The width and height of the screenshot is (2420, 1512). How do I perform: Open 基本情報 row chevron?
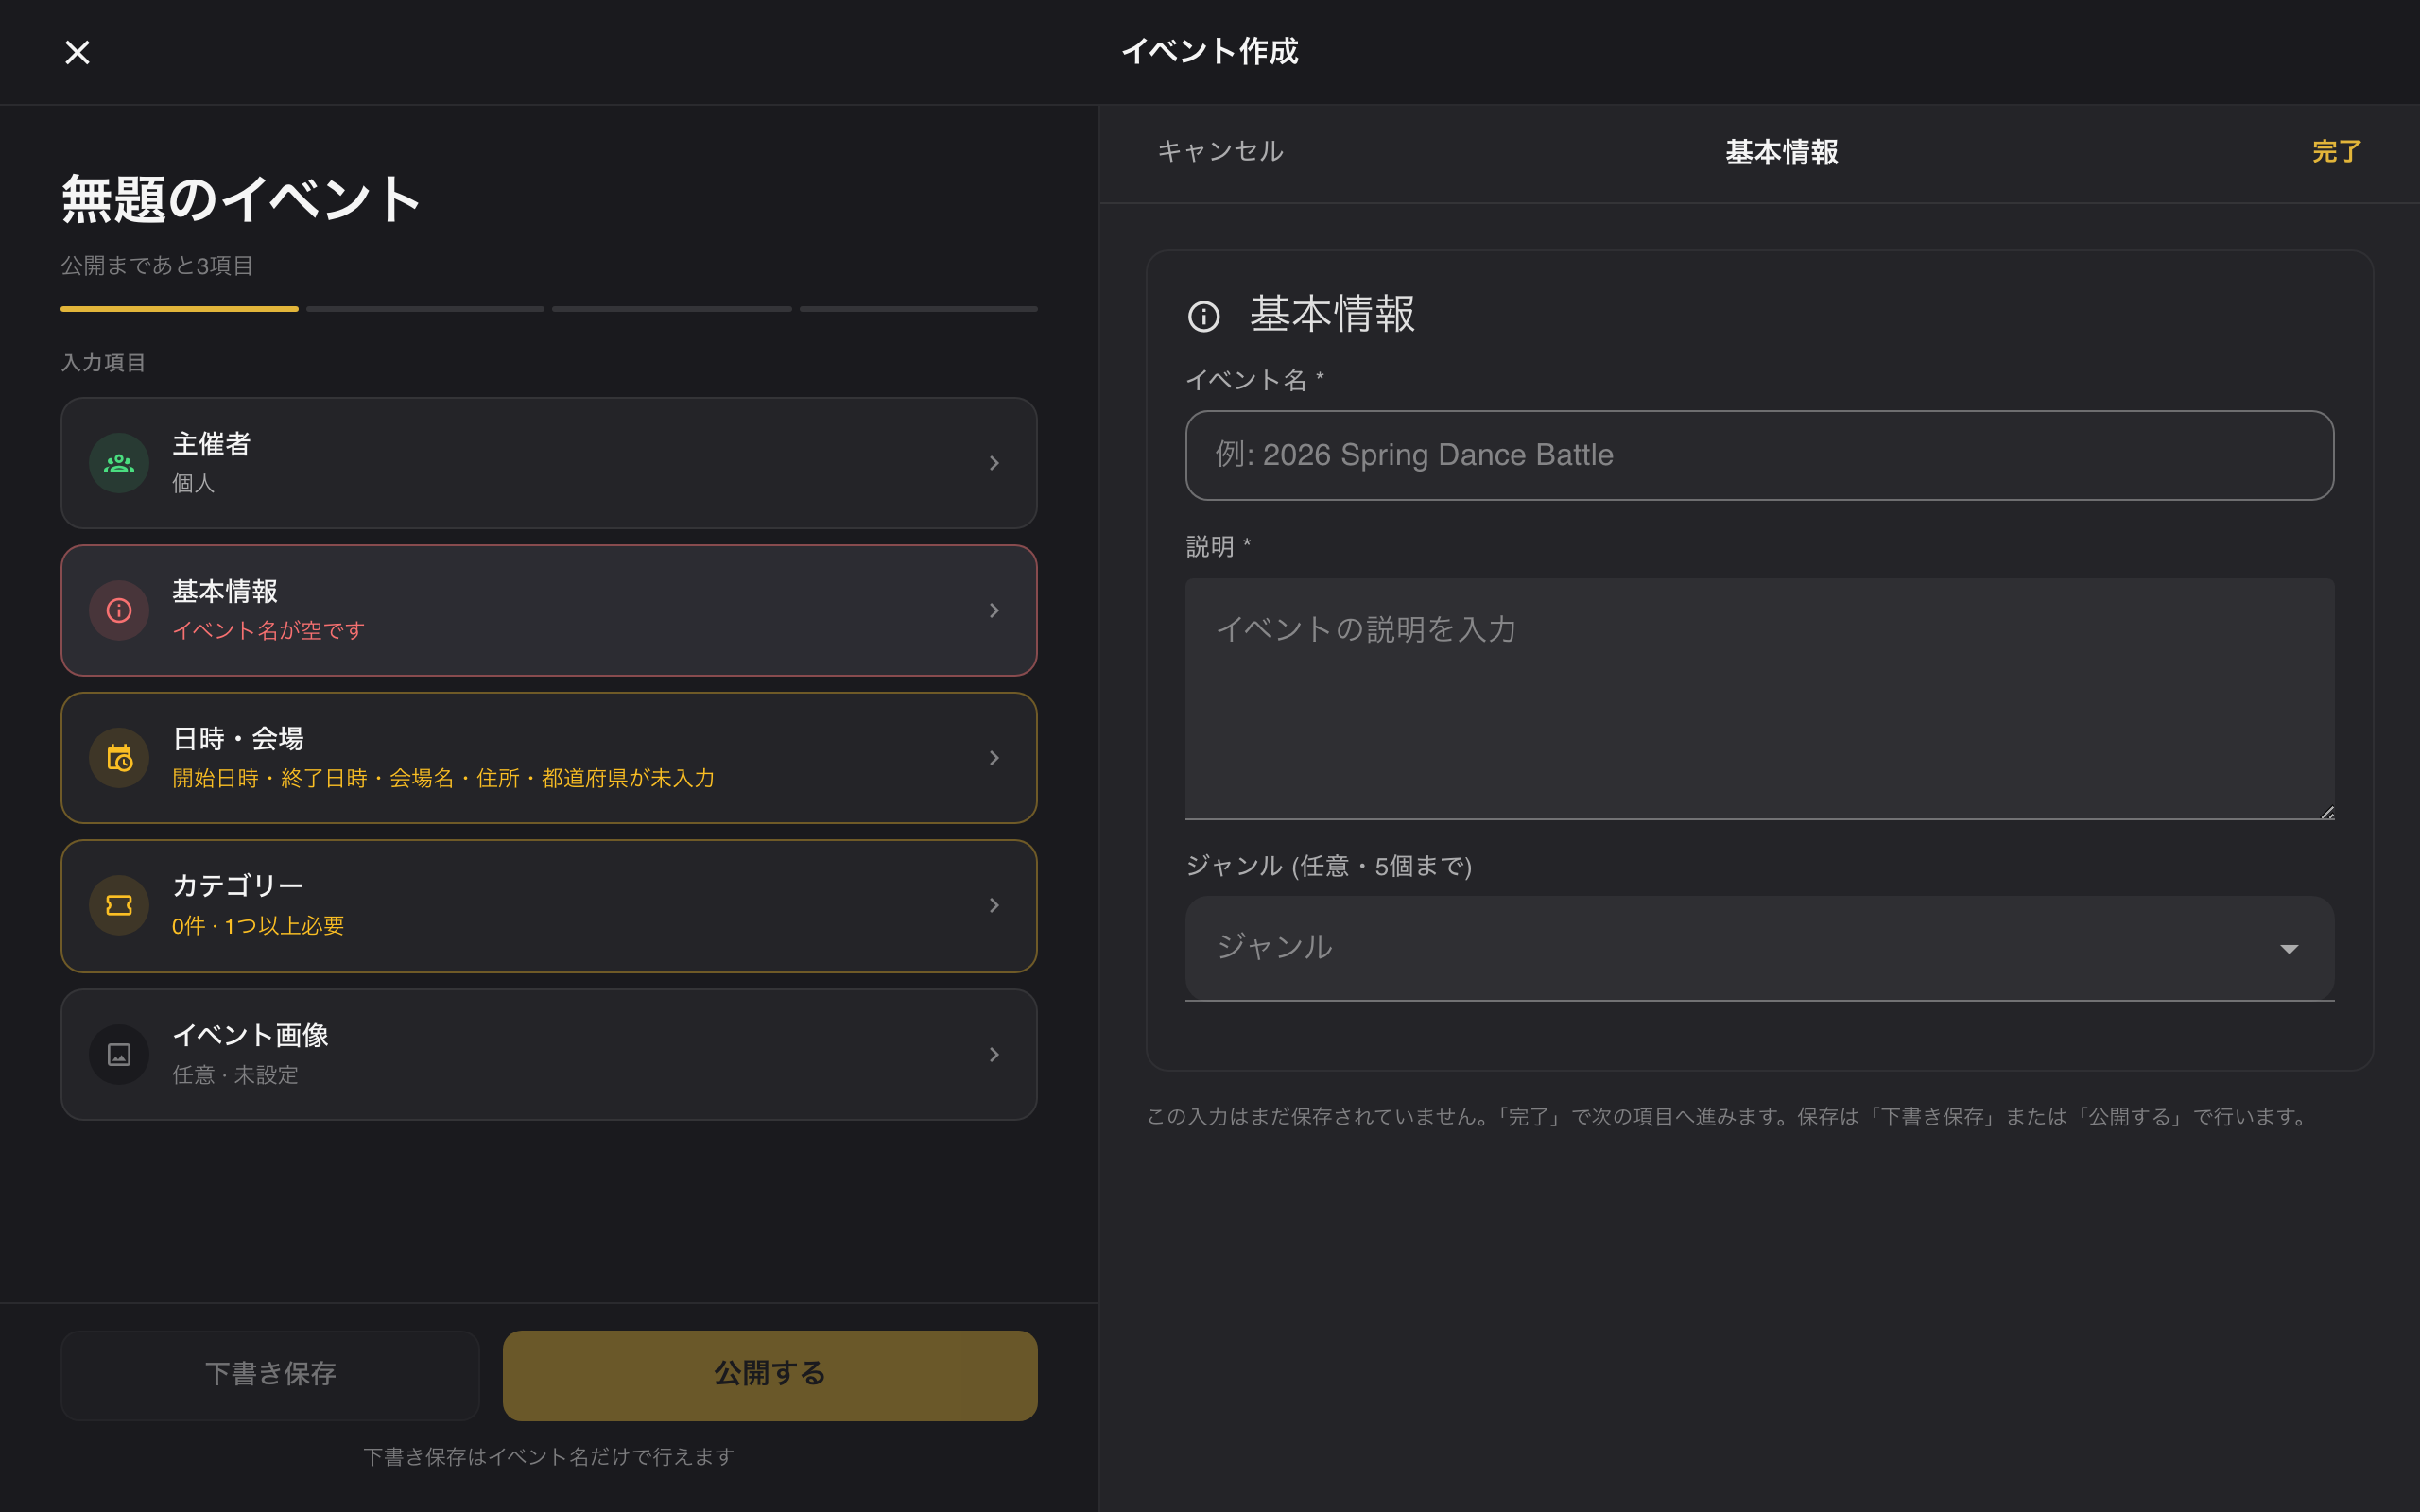[x=994, y=610]
